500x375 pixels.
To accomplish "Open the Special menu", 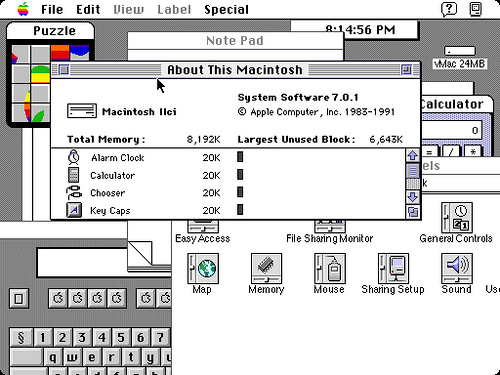I will [x=226, y=9].
